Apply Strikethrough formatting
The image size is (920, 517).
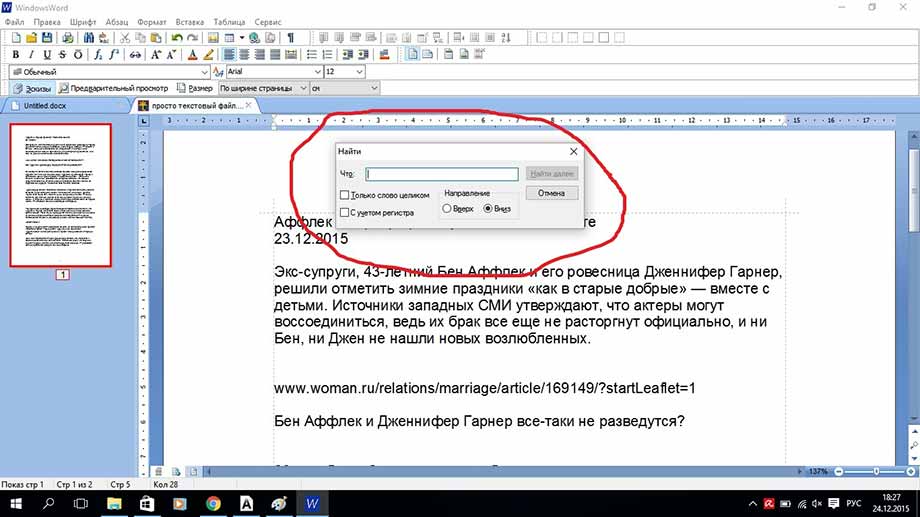(62, 55)
